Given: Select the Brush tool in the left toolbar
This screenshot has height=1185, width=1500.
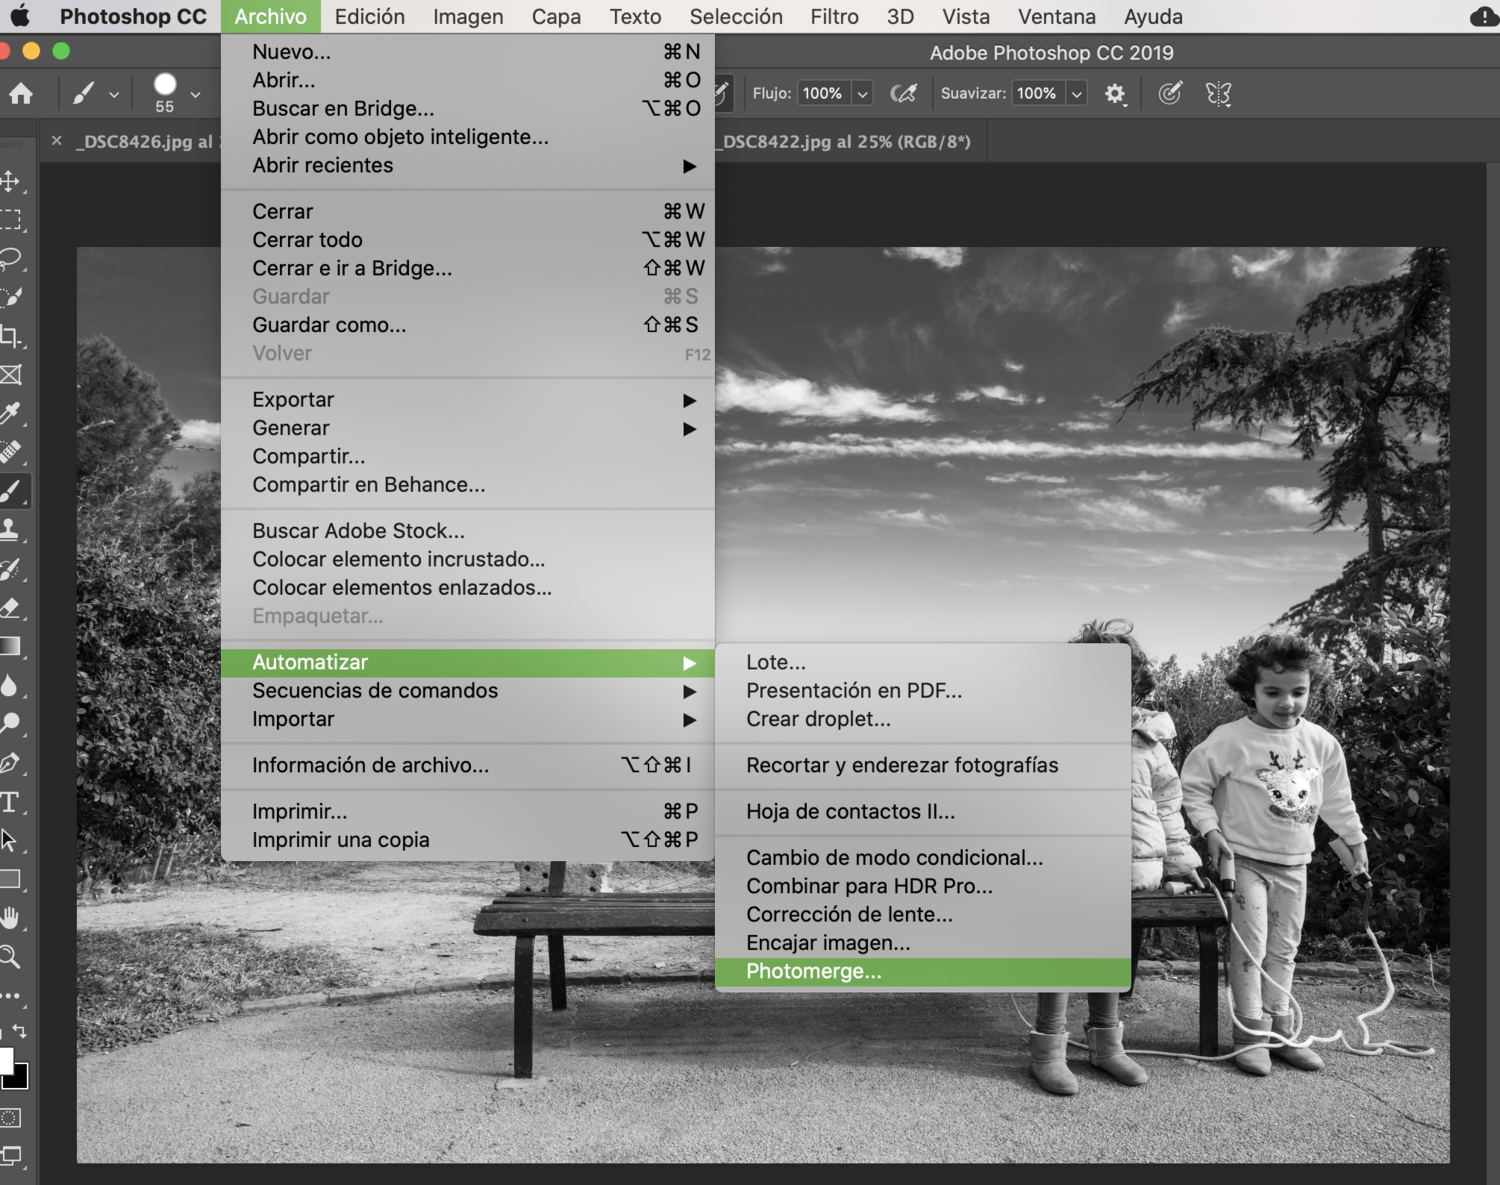Looking at the screenshot, I should tap(11, 491).
